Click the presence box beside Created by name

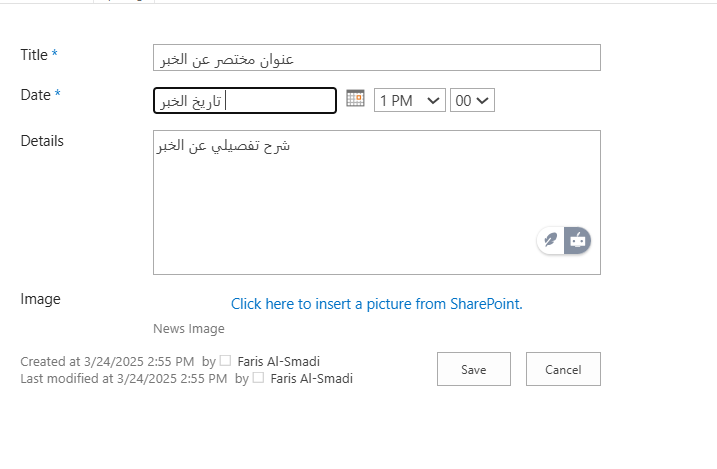(x=225, y=361)
